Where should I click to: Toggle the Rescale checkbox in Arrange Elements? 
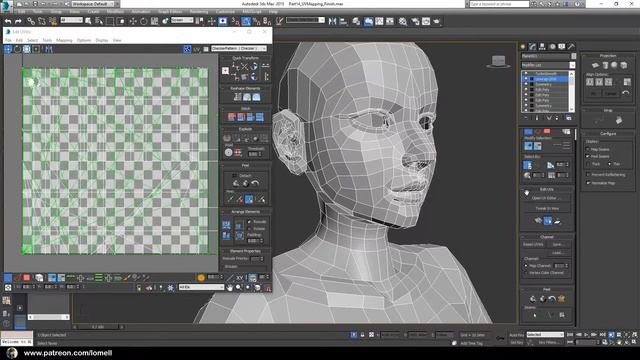point(249,222)
